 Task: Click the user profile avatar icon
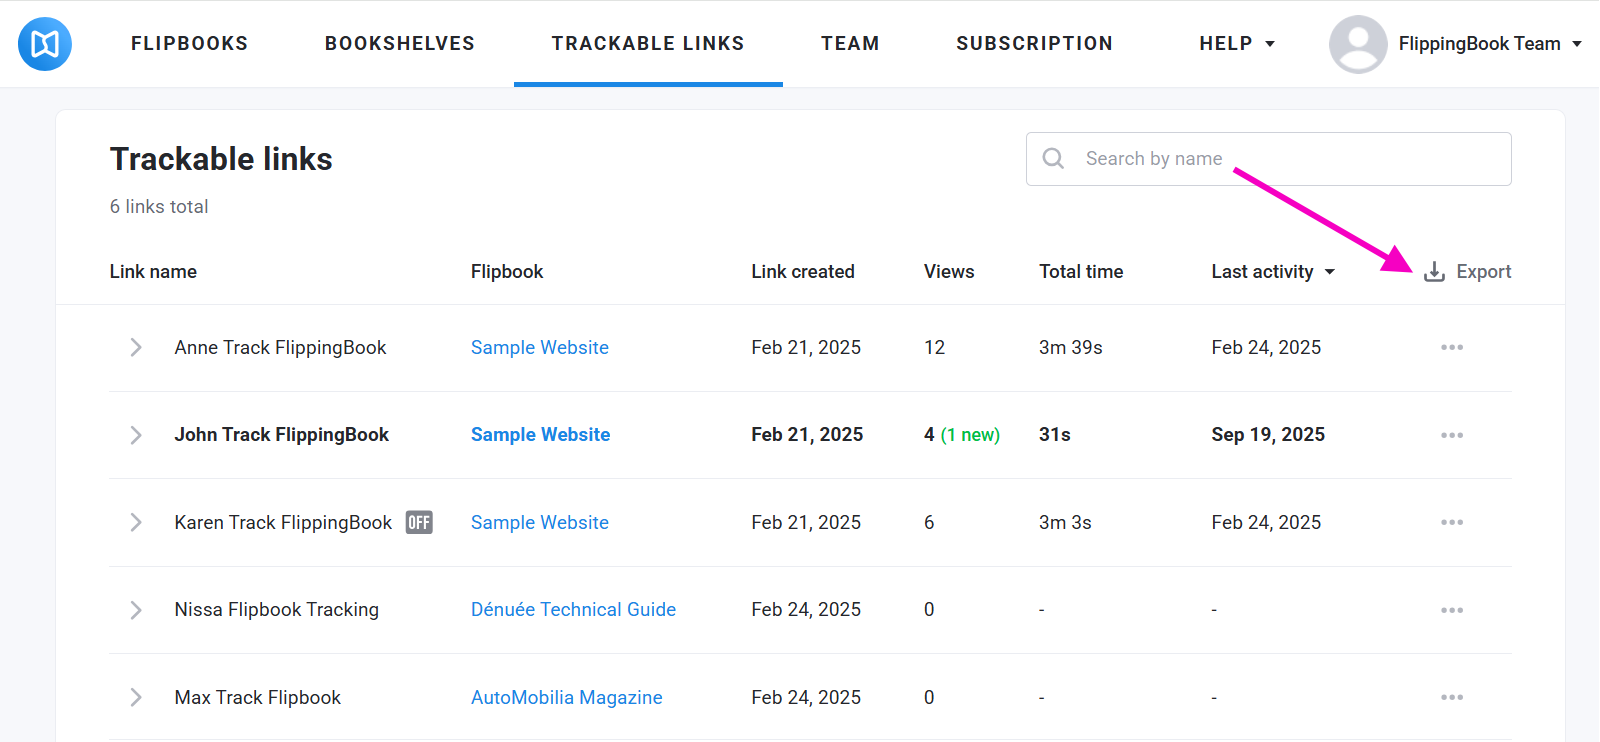(1357, 44)
